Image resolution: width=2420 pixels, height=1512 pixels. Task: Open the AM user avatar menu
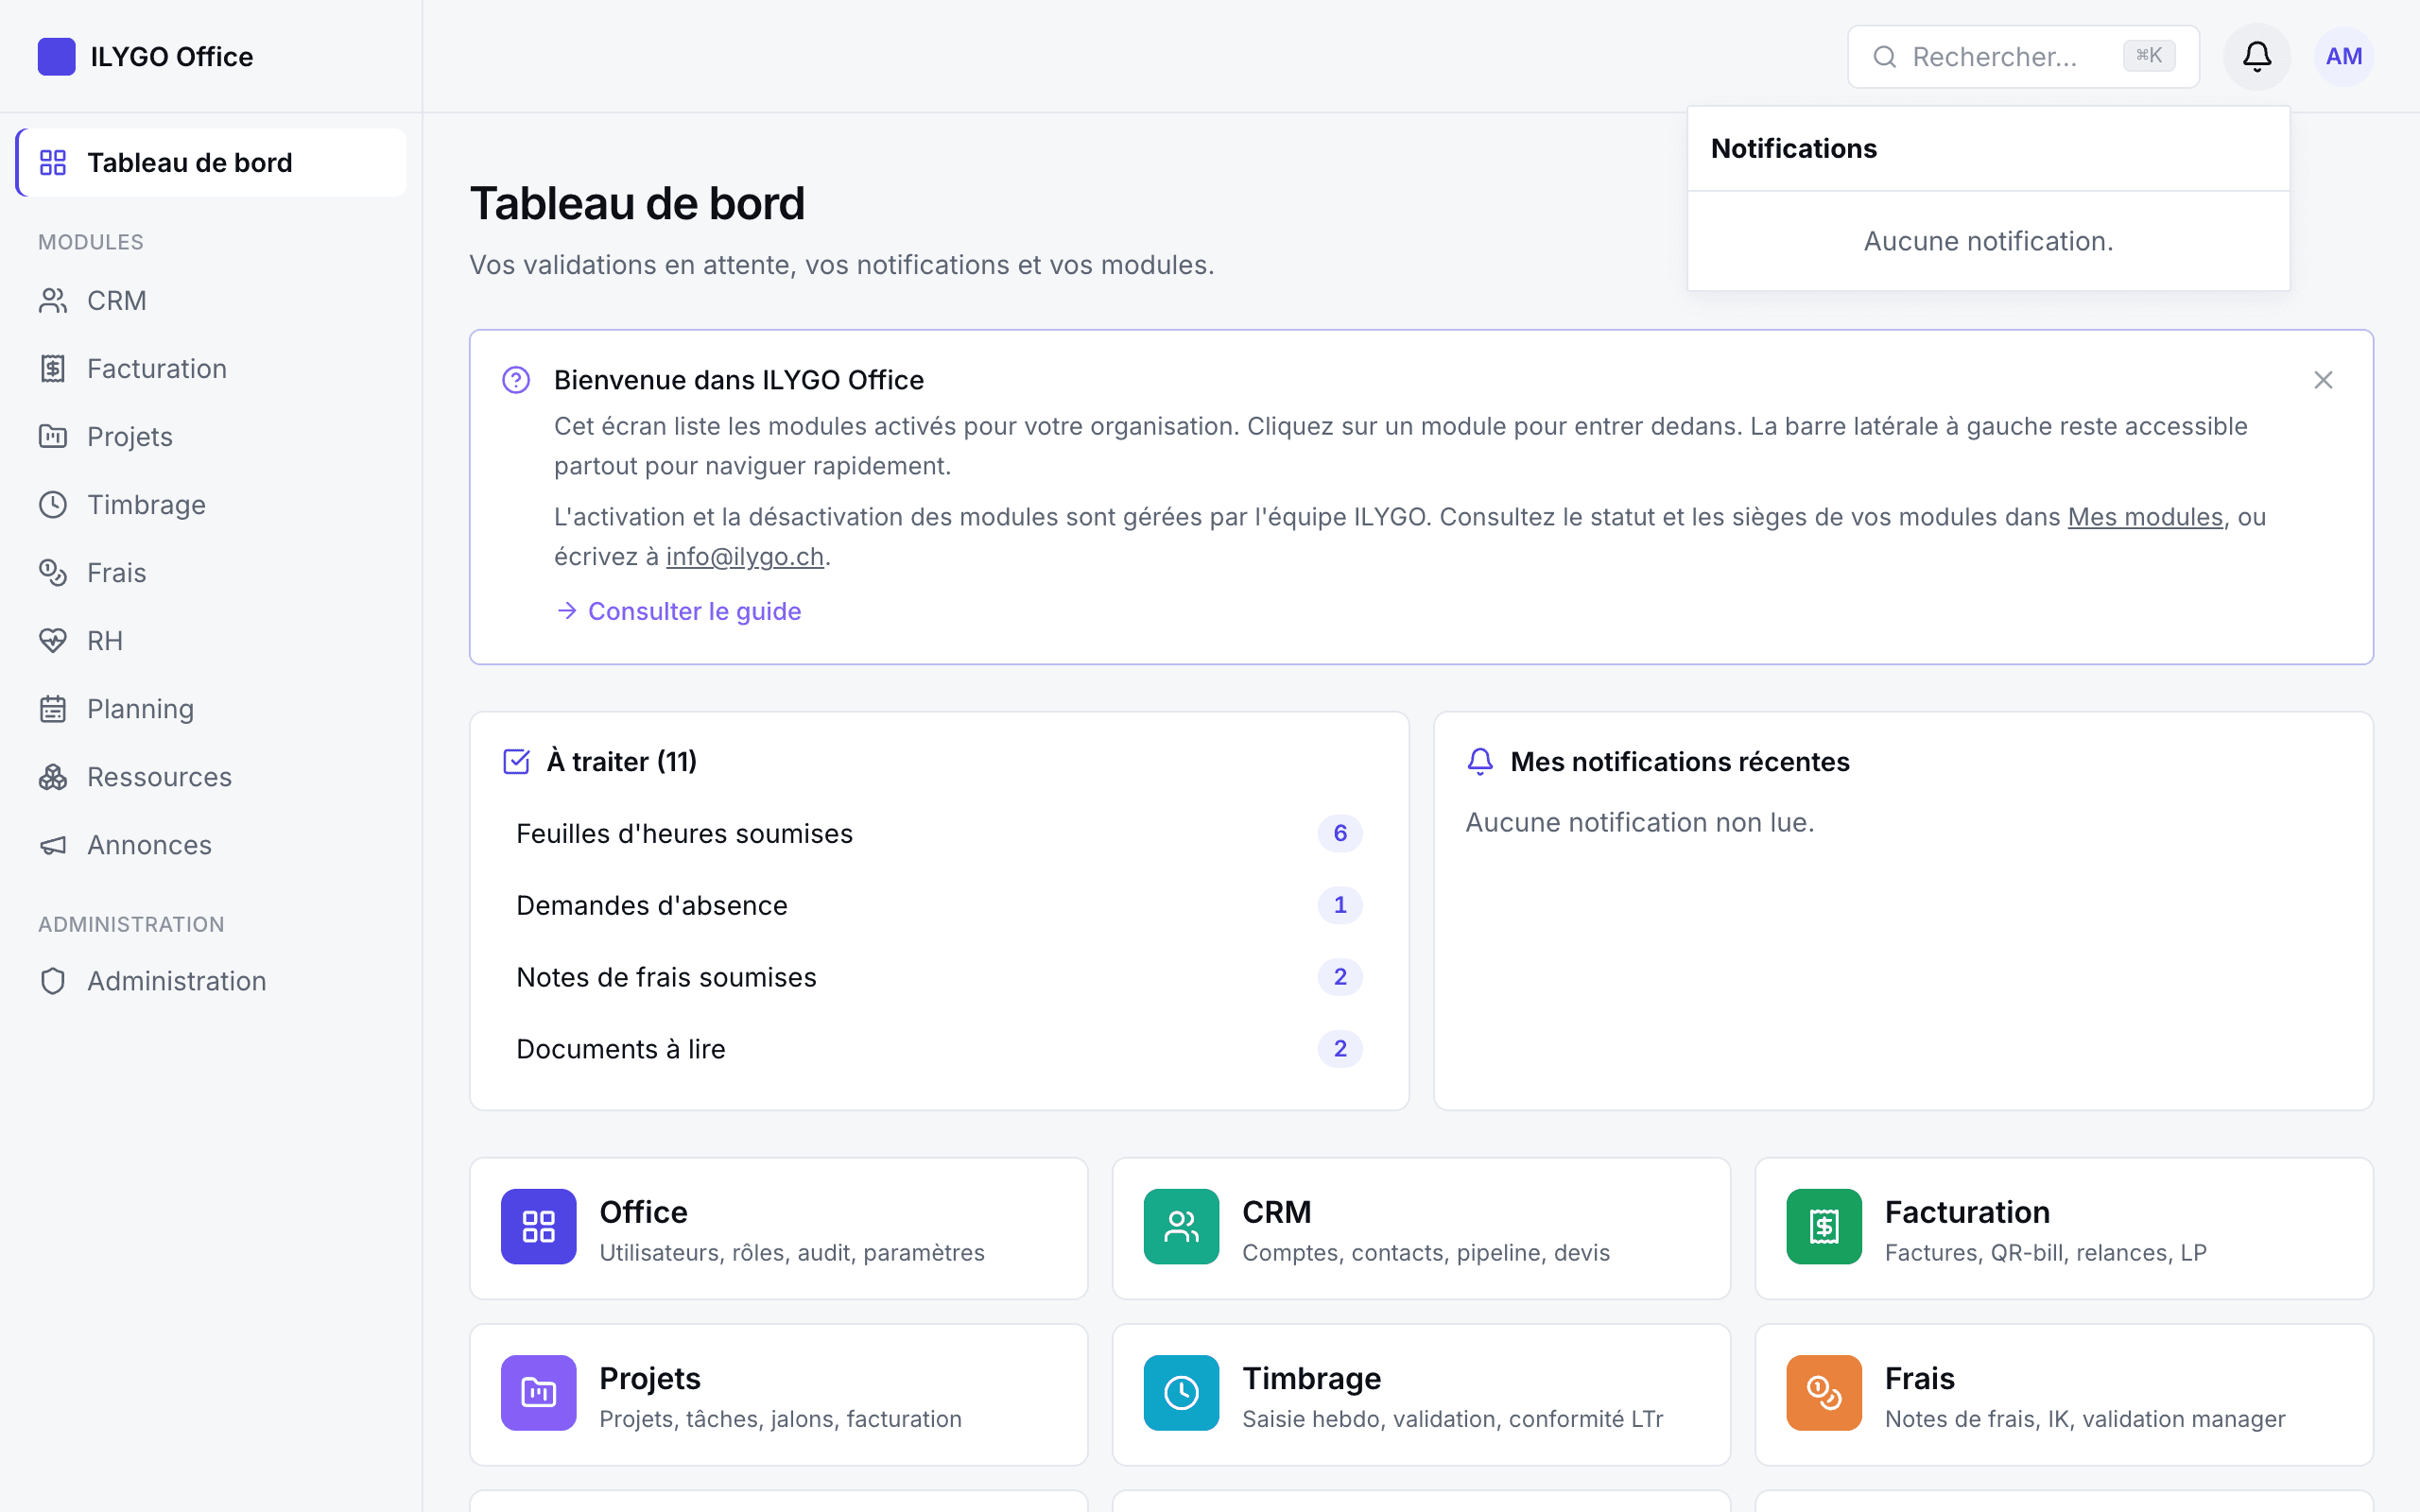click(x=2343, y=57)
